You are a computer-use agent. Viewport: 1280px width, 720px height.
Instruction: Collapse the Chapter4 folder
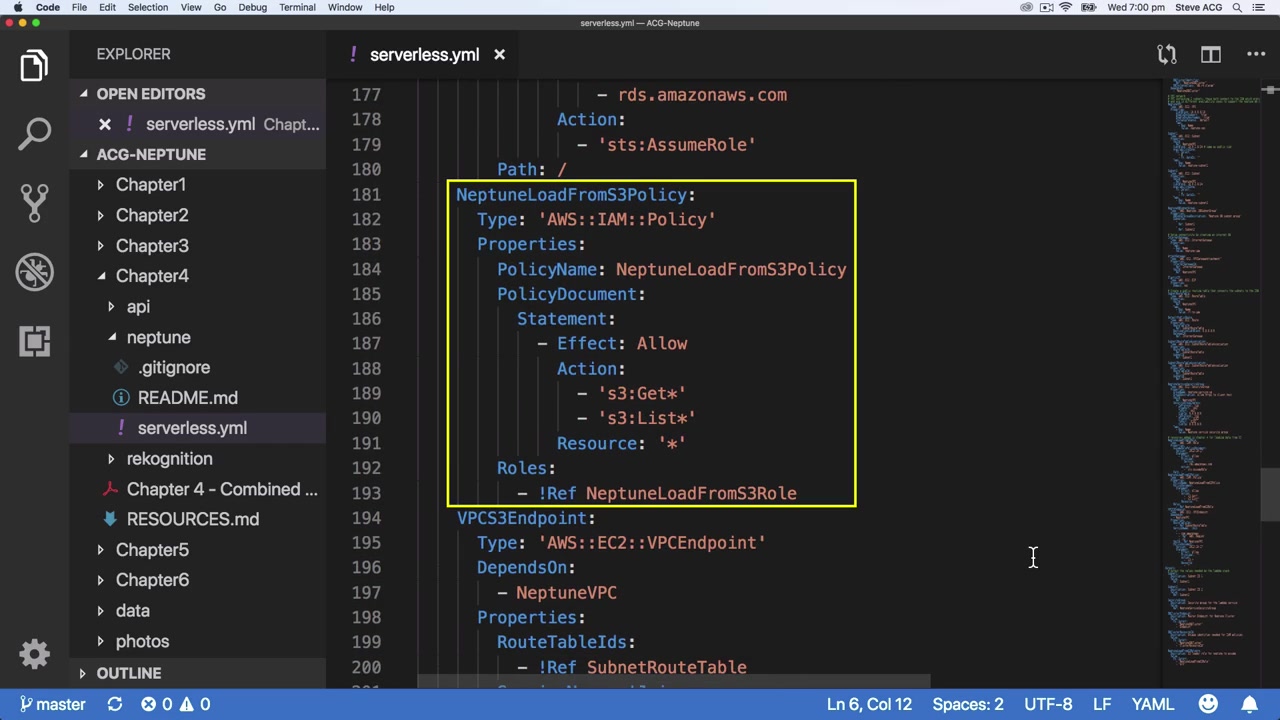(x=151, y=276)
